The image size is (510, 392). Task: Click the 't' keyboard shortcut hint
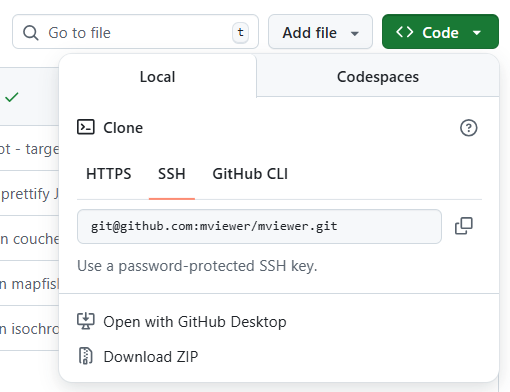click(x=240, y=32)
